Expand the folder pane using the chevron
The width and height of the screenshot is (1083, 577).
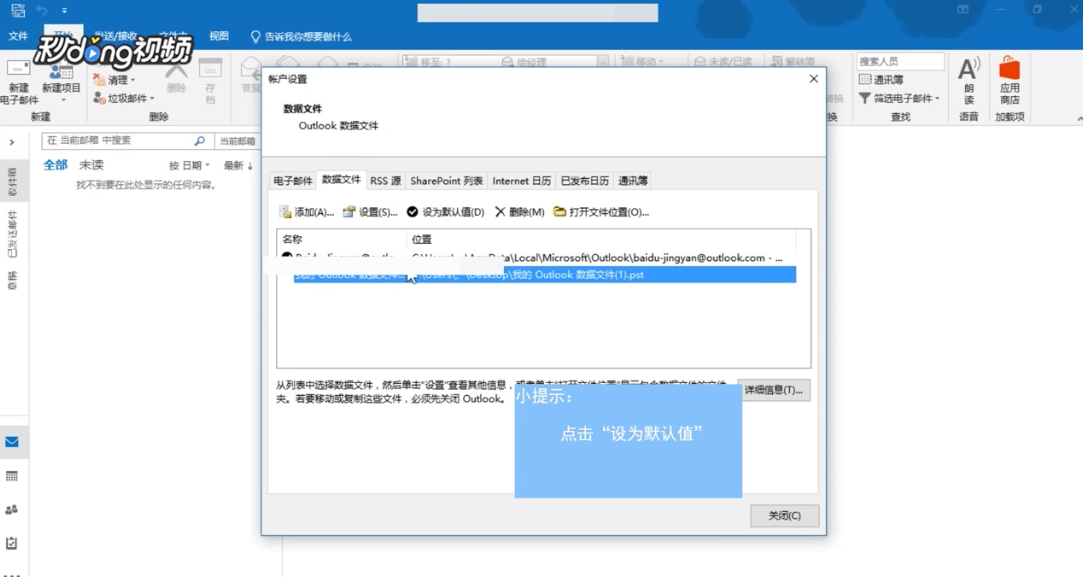pos(12,142)
